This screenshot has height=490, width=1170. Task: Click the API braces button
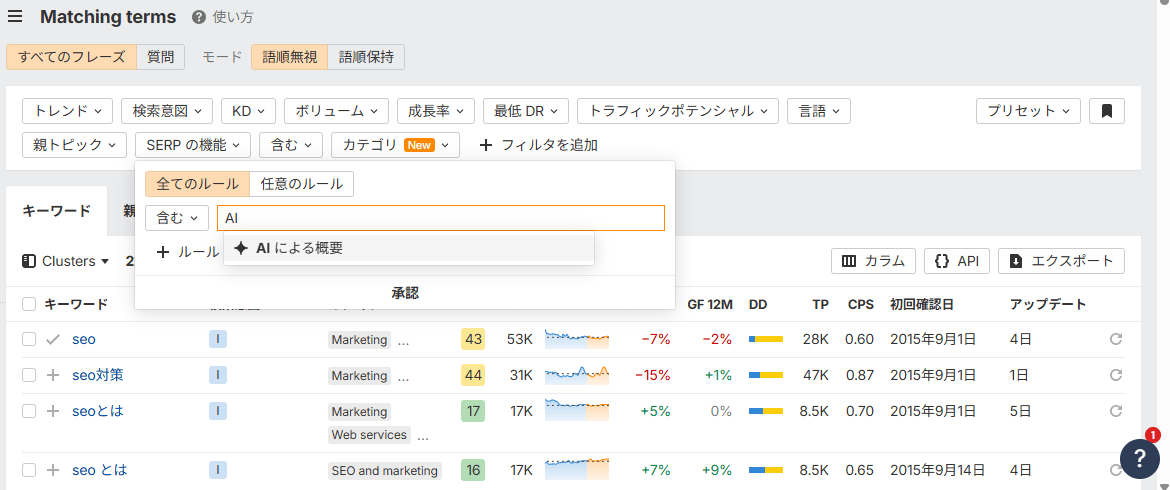[x=957, y=261]
